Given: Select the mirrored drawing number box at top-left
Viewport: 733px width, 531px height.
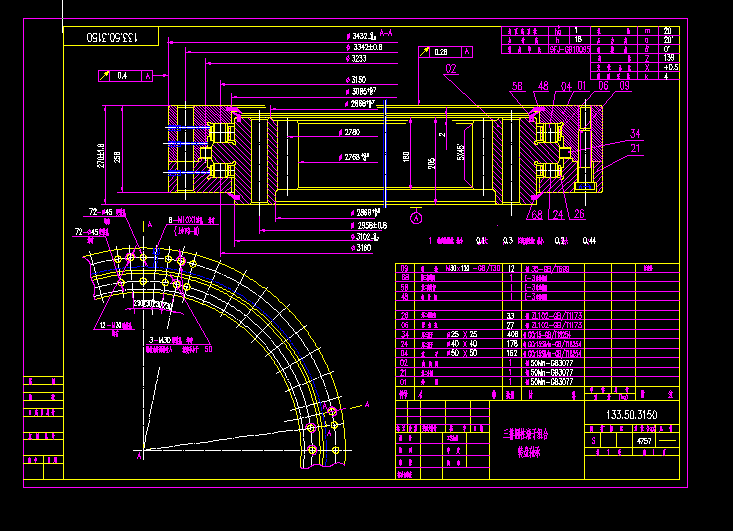Looking at the screenshot, I should click(111, 36).
